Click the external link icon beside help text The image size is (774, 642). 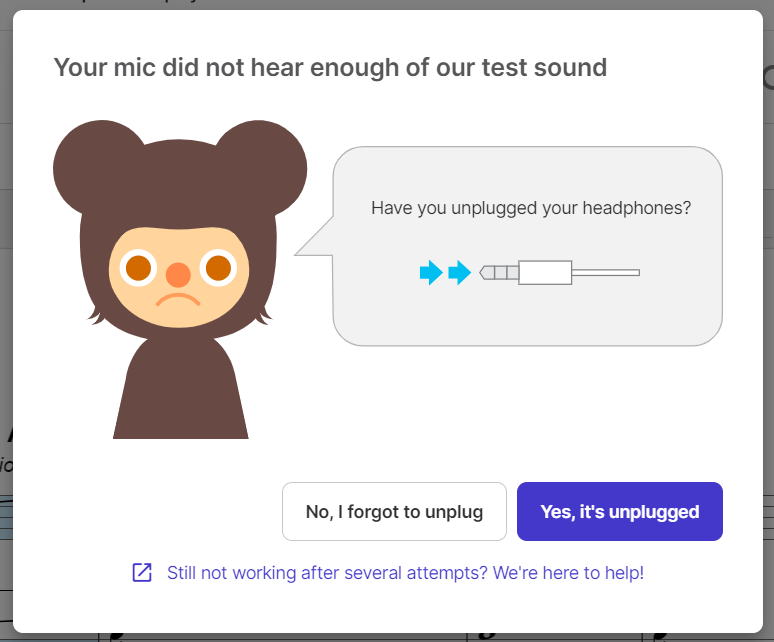142,573
